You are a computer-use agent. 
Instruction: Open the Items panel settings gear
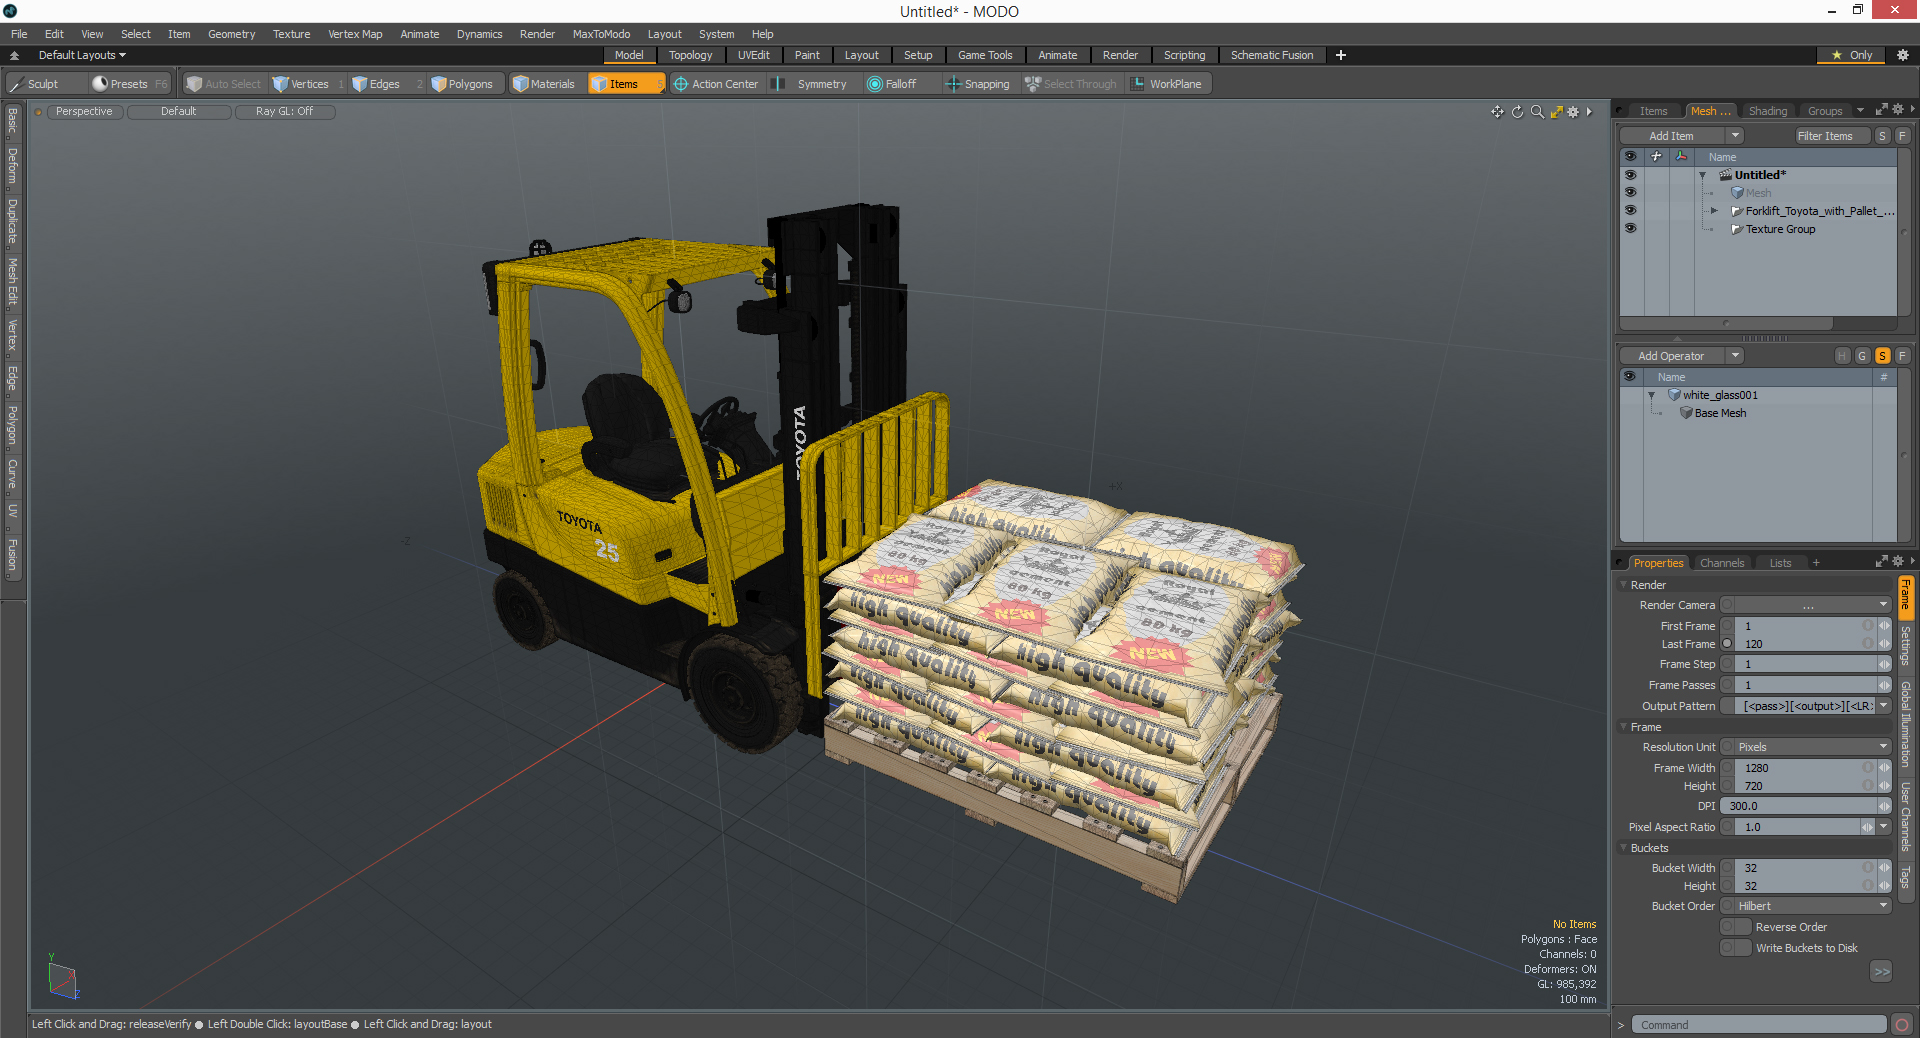click(1898, 110)
